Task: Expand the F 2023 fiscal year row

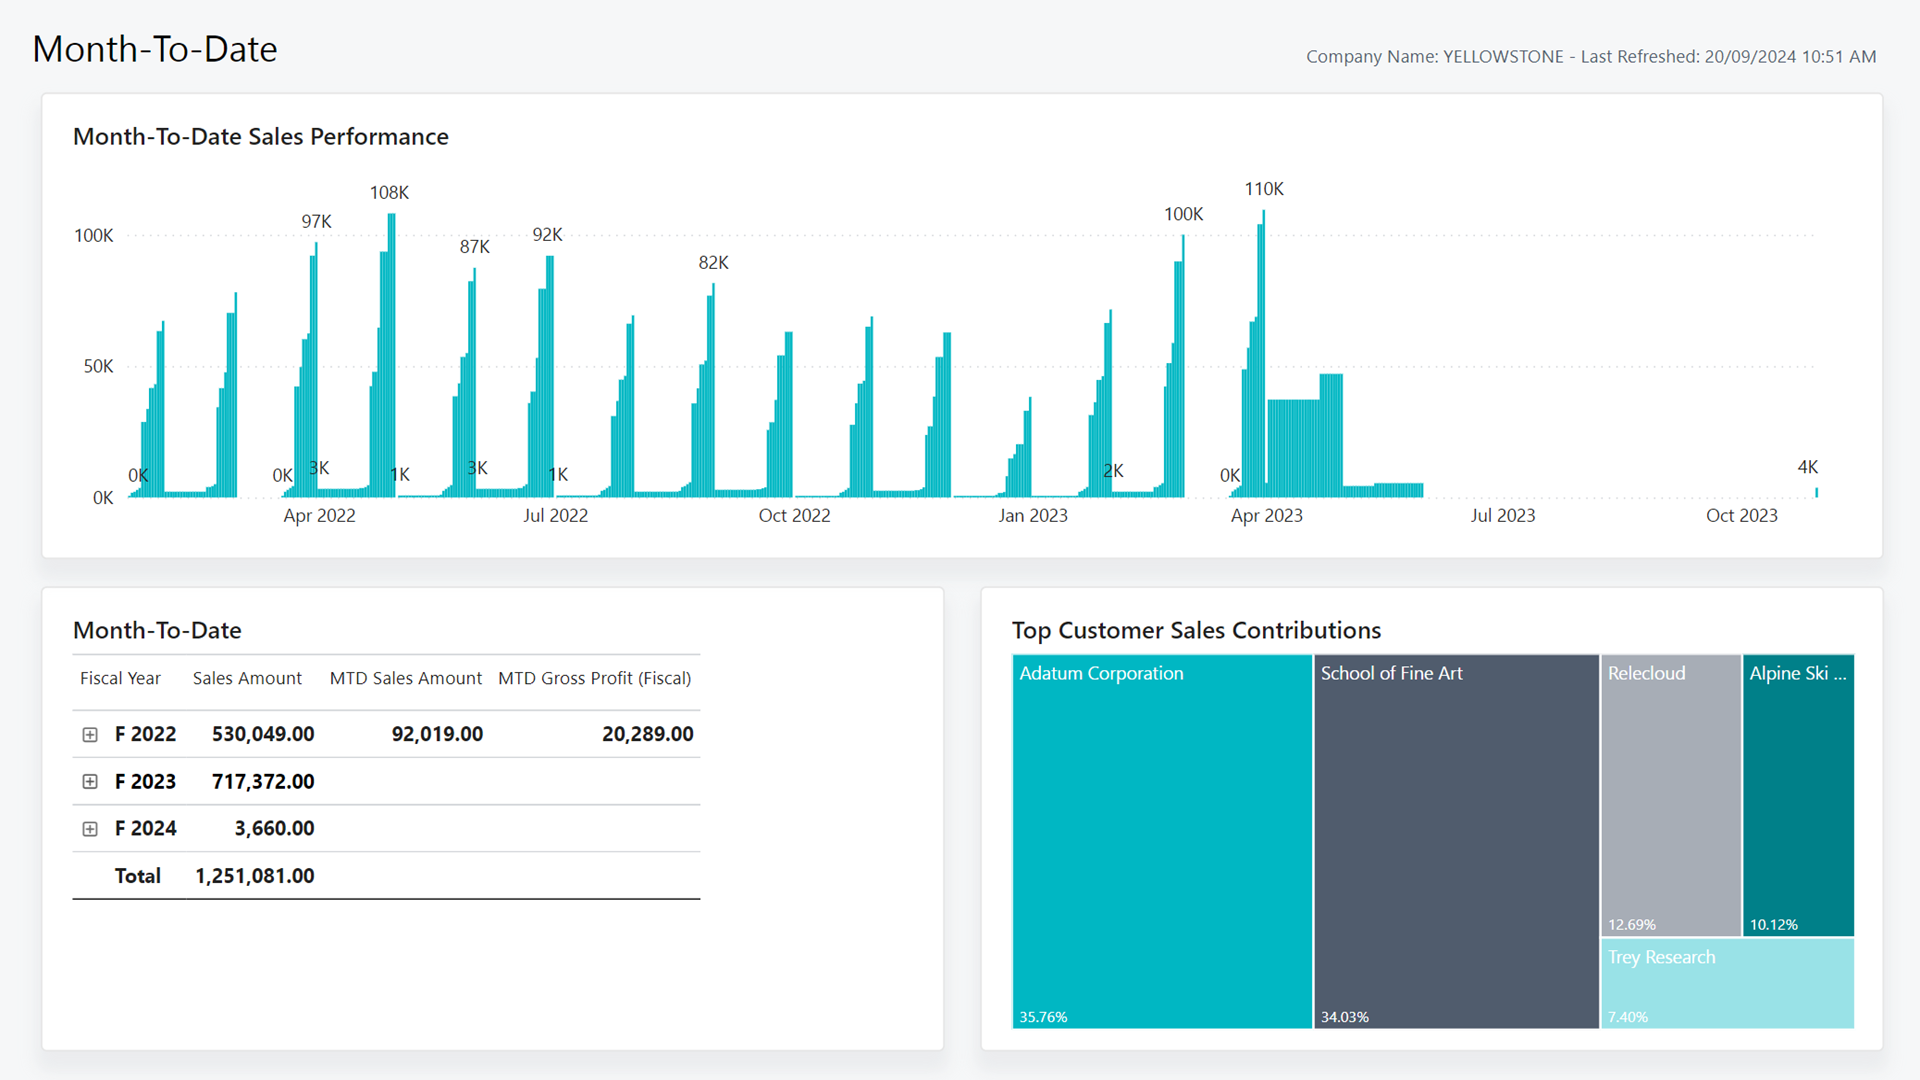Action: coord(91,781)
